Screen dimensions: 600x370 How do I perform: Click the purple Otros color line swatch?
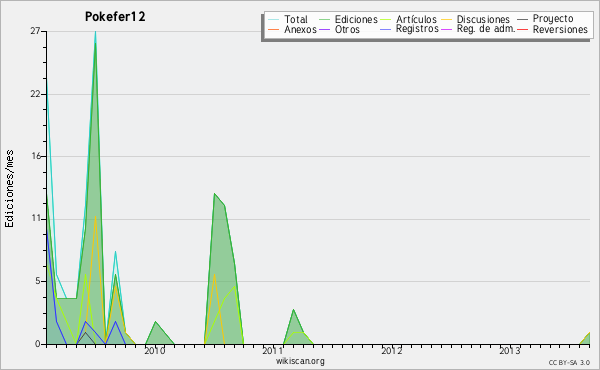[x=324, y=29]
